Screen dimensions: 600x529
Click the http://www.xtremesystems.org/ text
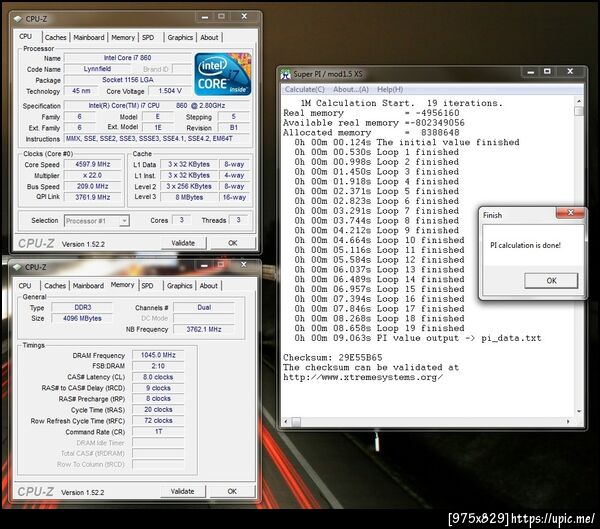coord(363,377)
